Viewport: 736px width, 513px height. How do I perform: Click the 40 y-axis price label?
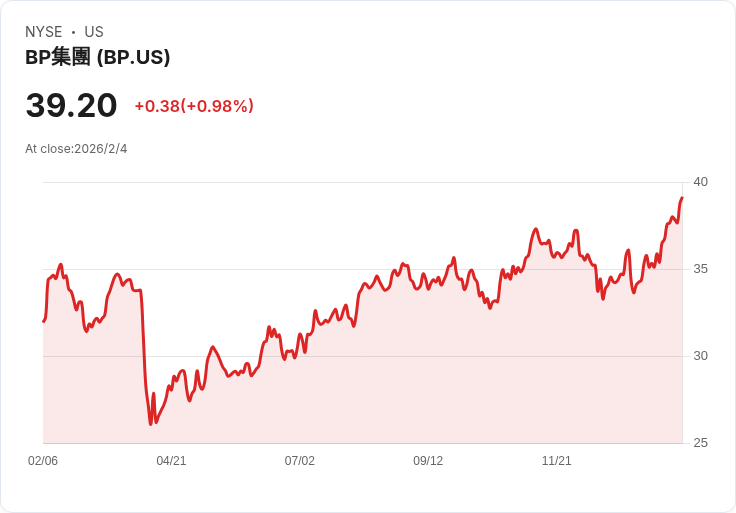(700, 182)
